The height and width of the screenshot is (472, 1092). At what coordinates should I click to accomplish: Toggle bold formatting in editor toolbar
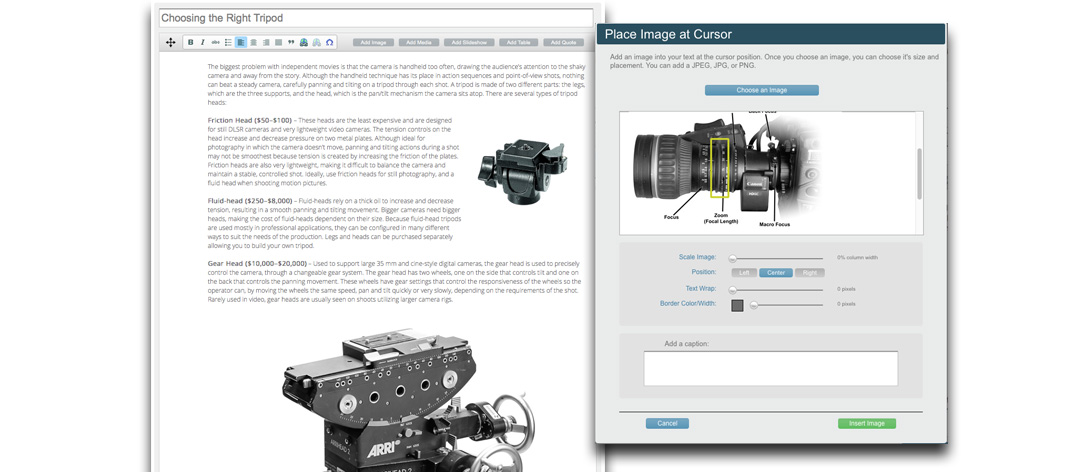coord(191,43)
